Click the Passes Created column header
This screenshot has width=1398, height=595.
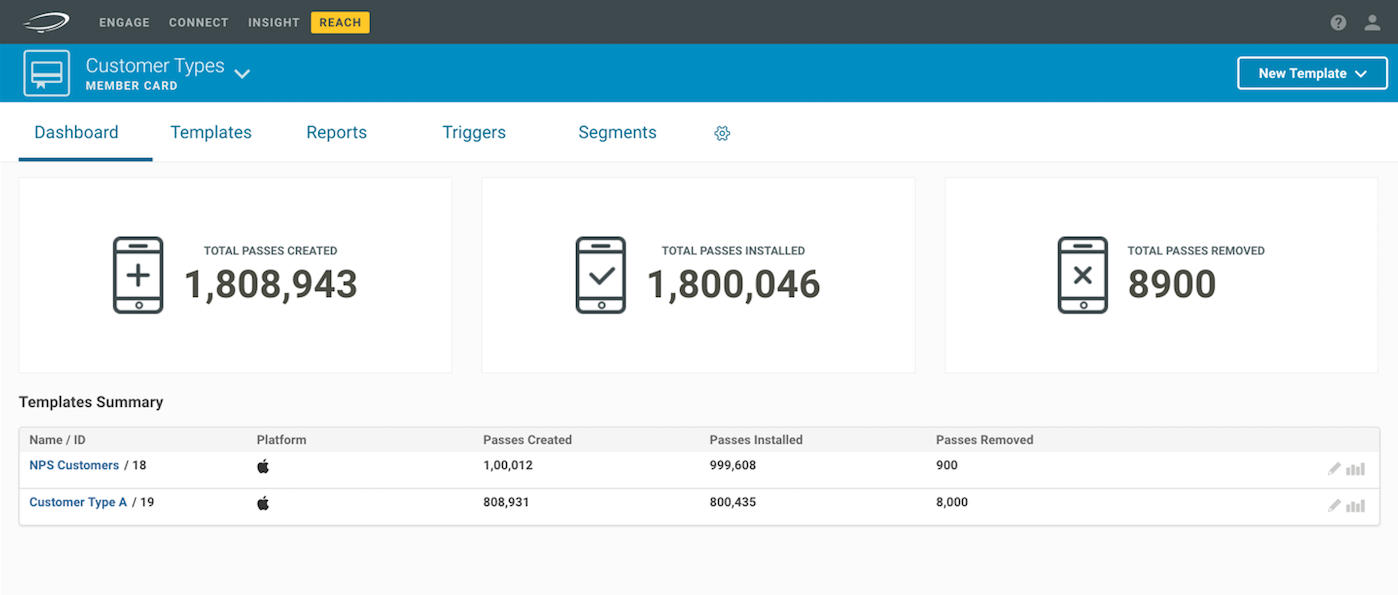click(x=527, y=440)
